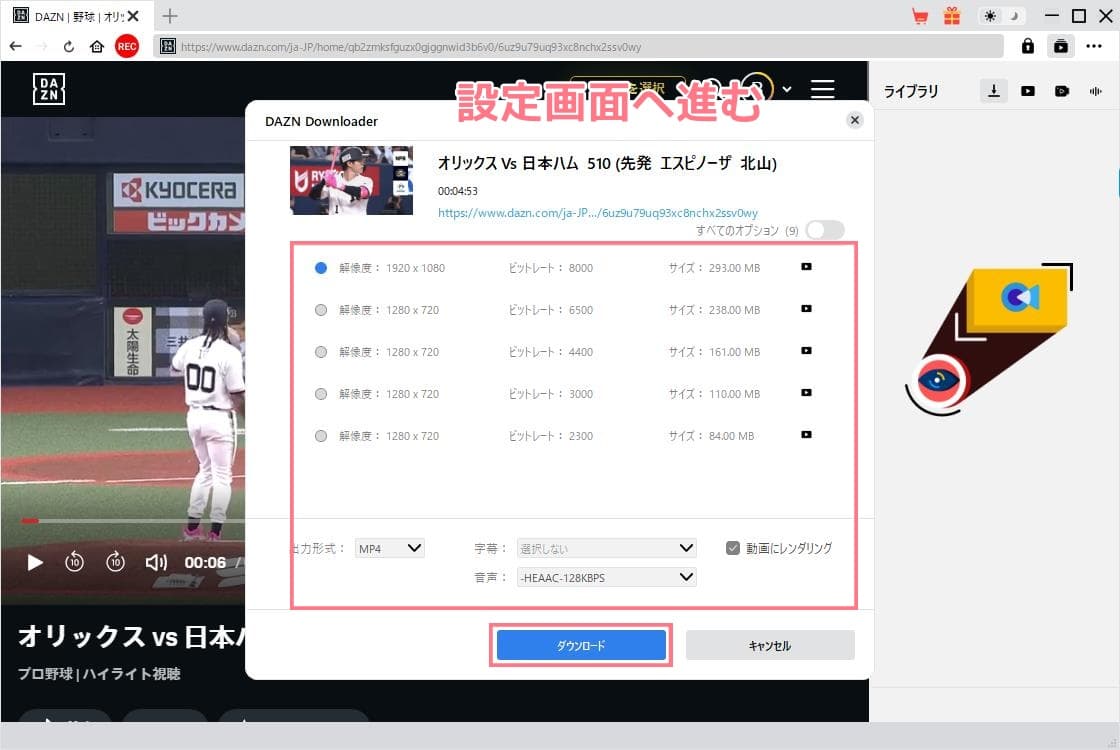Viewport: 1120px width, 750px height.
Task: Open the recorded video icon in Library panel
Action: (x=1062, y=91)
